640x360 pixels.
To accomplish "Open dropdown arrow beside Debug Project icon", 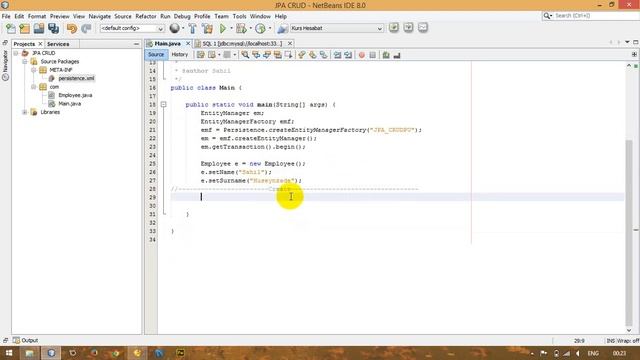I will coord(250,28).
